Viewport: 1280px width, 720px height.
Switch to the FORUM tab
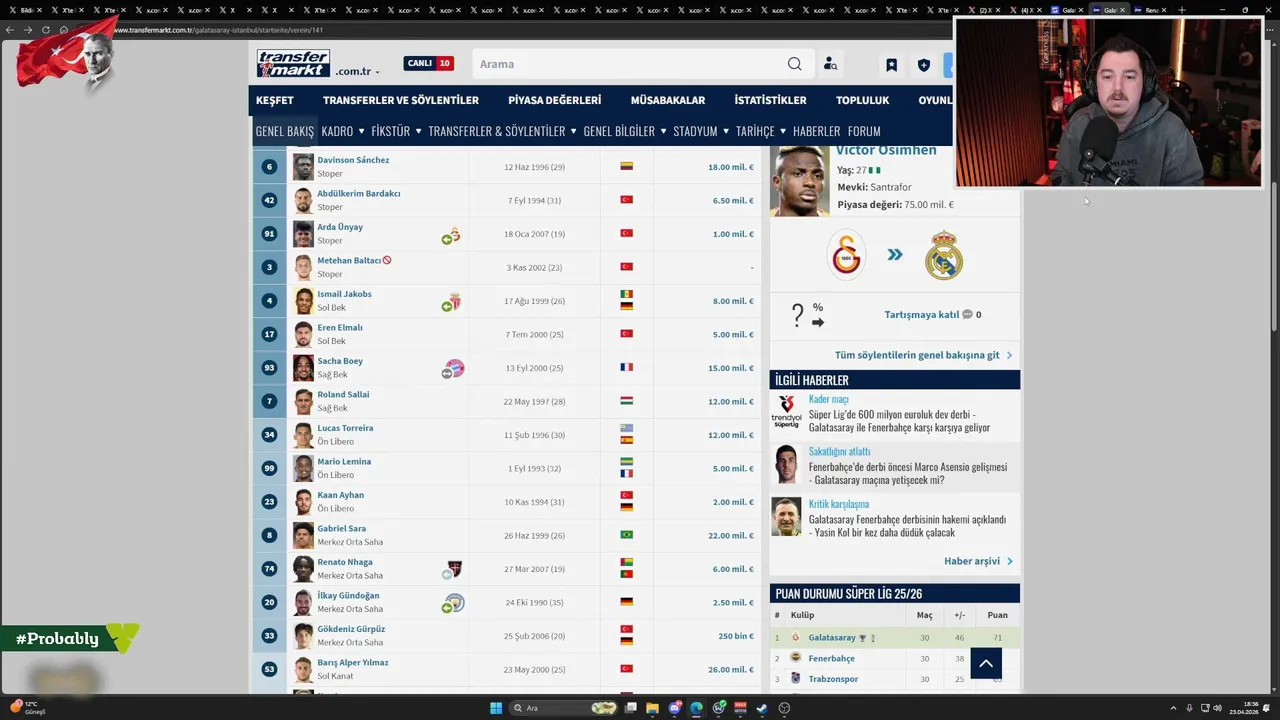click(864, 131)
